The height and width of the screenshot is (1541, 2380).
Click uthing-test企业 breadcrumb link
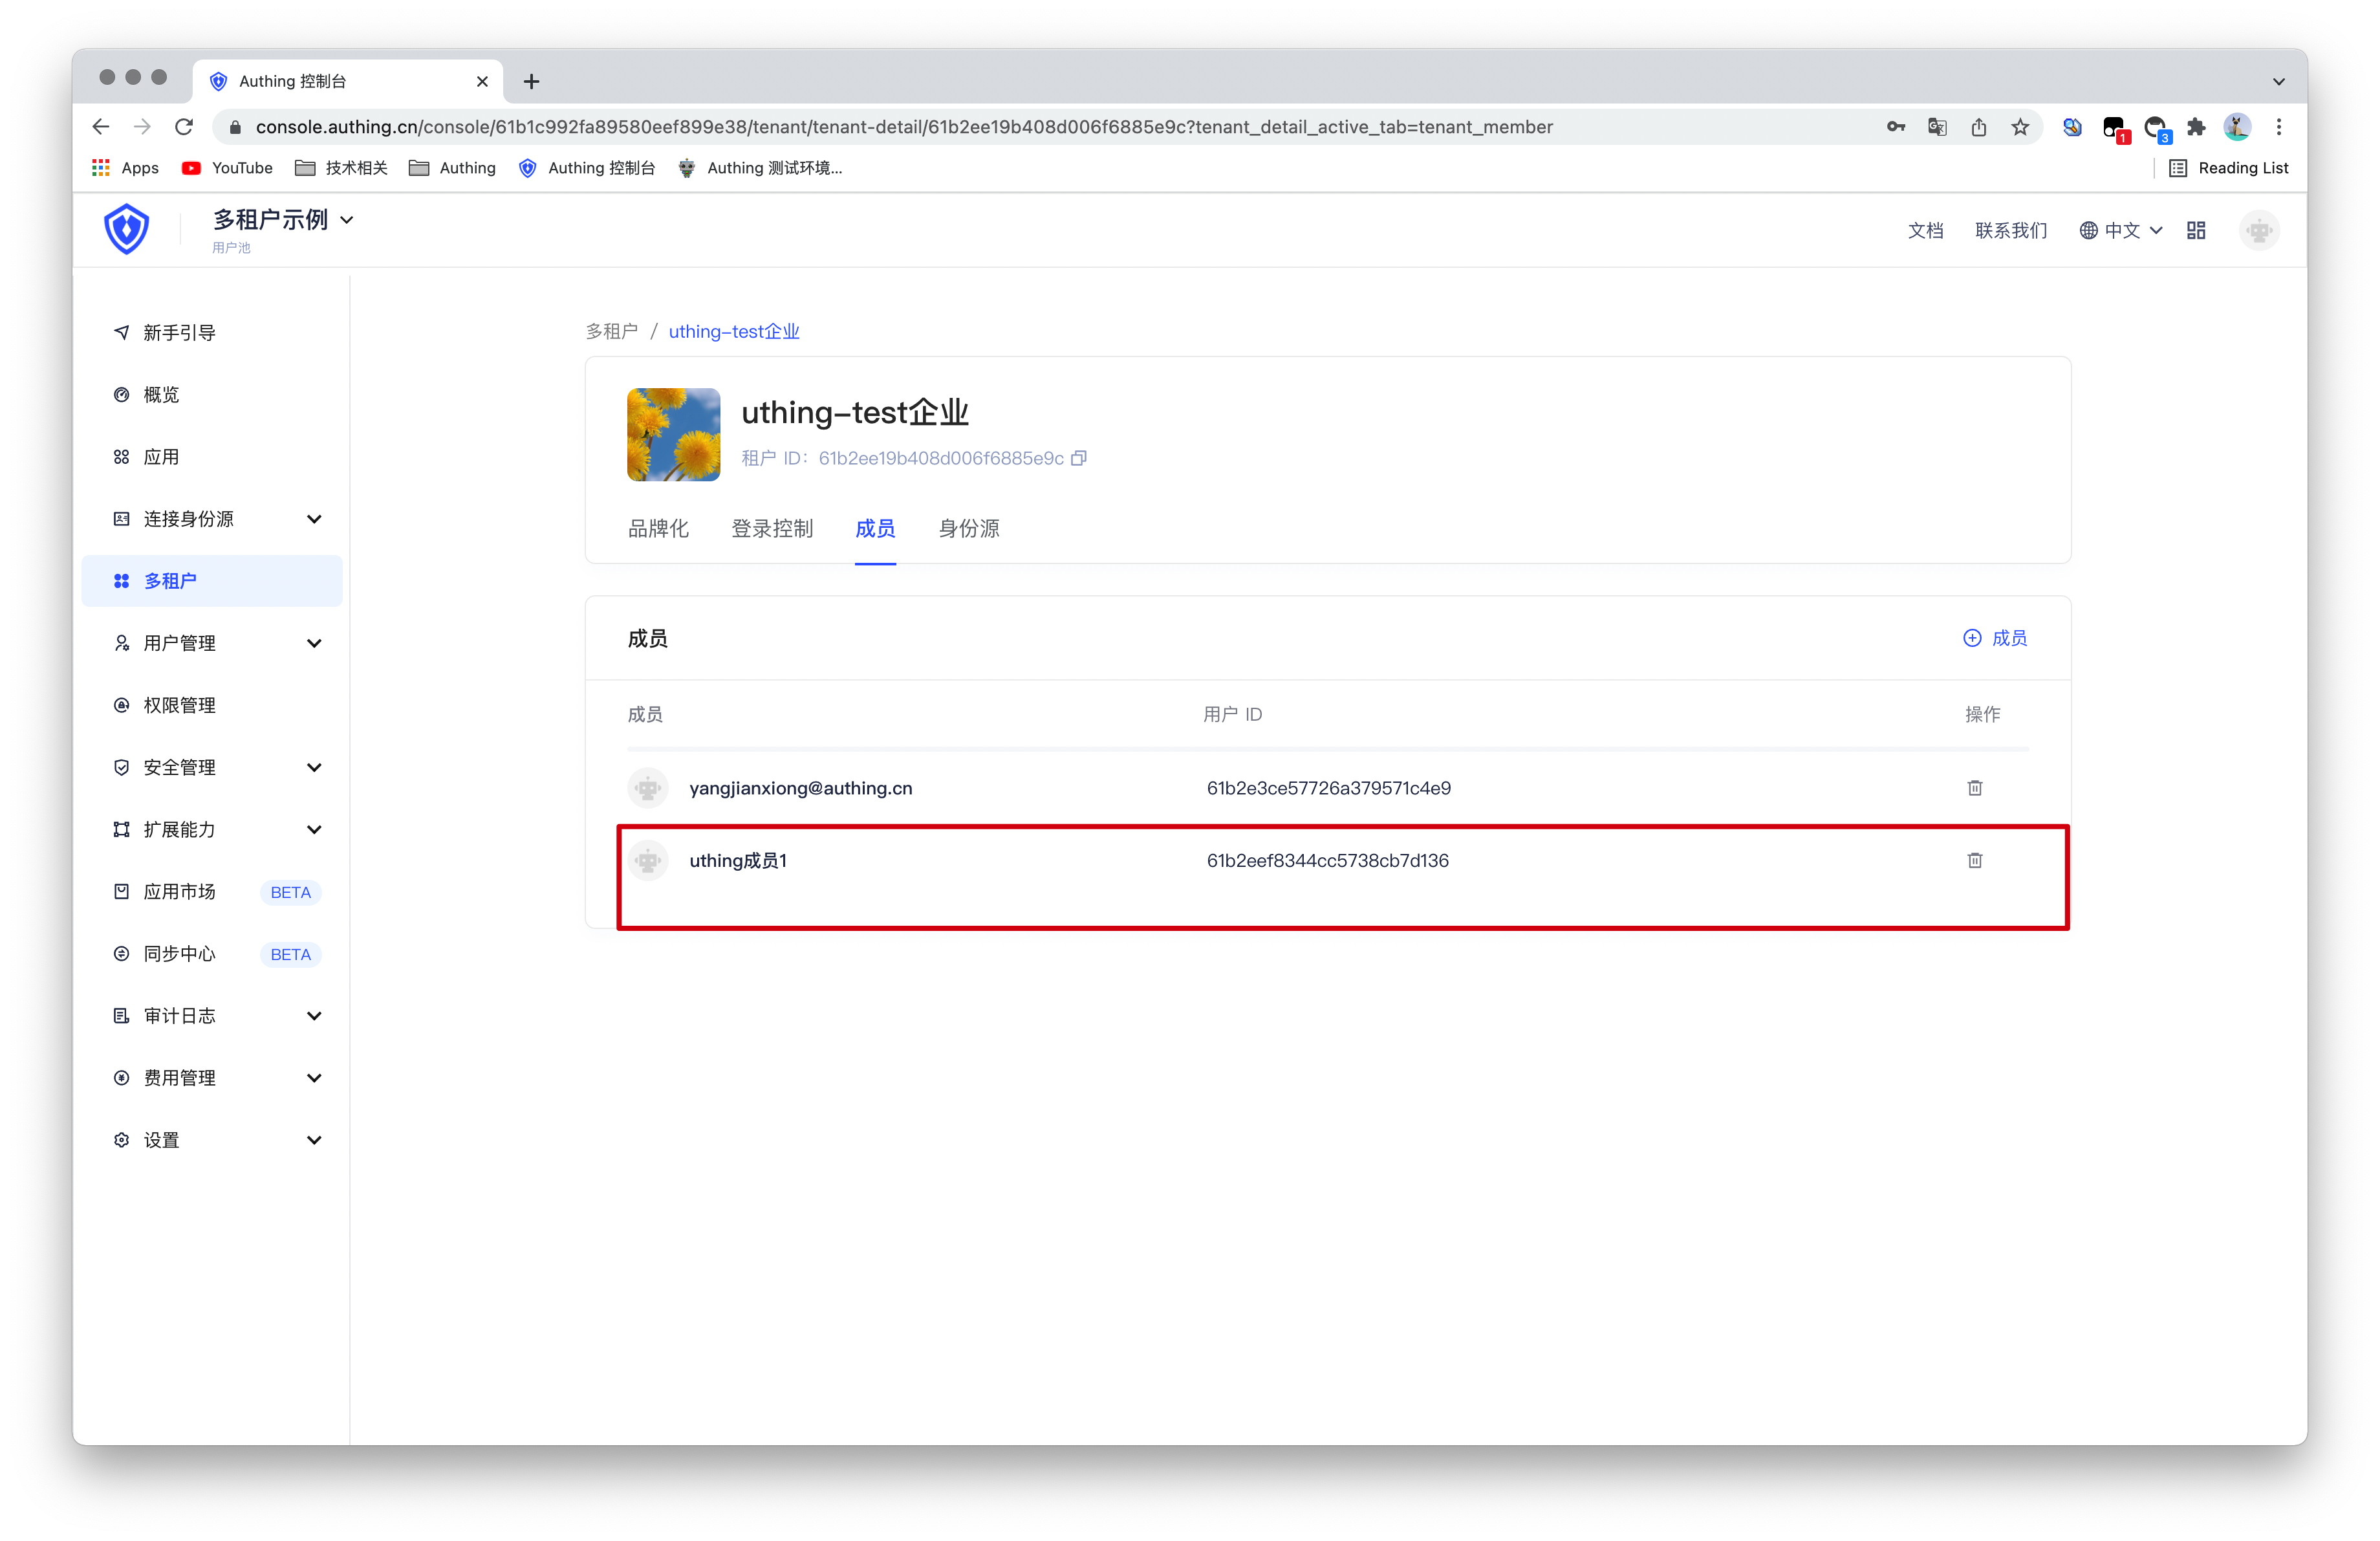pyautogui.click(x=734, y=331)
